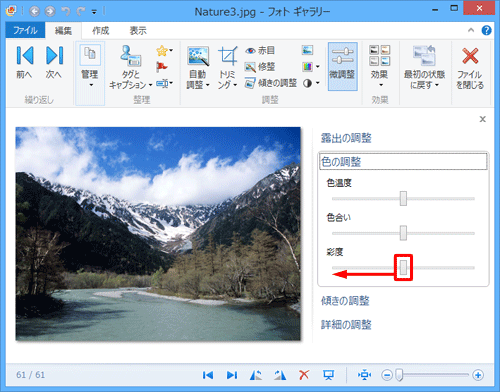
Task: Click the redo arrow in title bar
Action: click(81, 12)
